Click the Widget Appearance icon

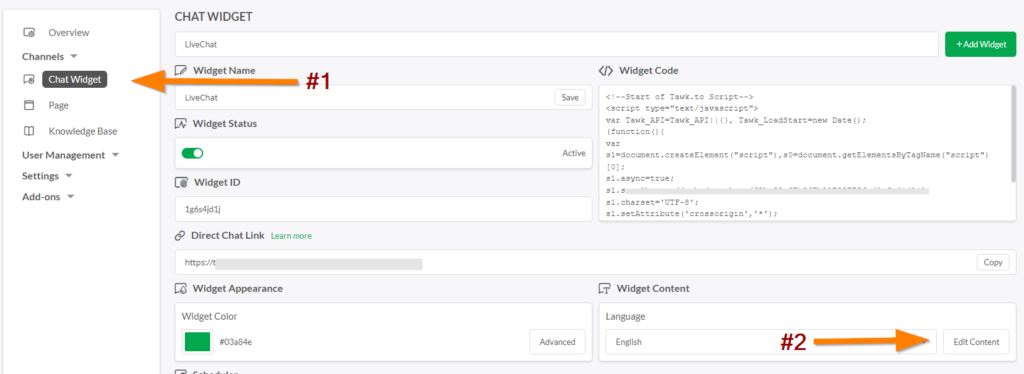pyautogui.click(x=181, y=288)
